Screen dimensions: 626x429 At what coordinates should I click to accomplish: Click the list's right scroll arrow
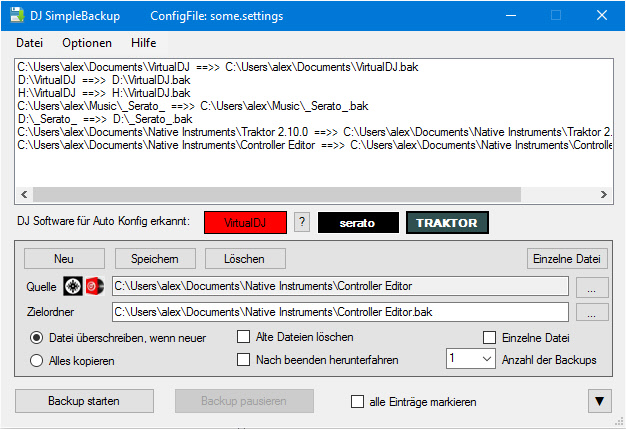604,194
